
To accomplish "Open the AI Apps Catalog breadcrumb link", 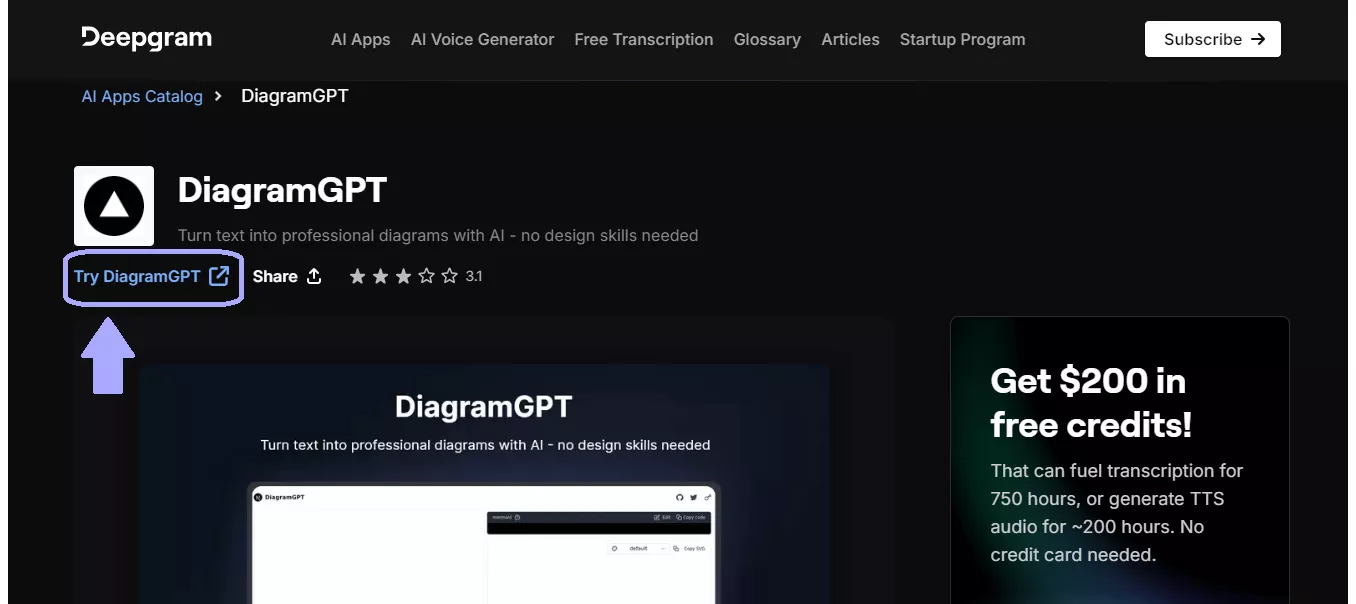I will coord(141,95).
